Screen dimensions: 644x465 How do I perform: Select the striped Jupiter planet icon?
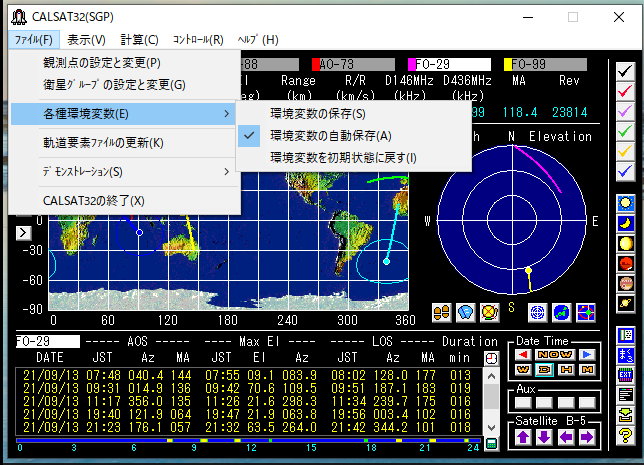point(626,283)
